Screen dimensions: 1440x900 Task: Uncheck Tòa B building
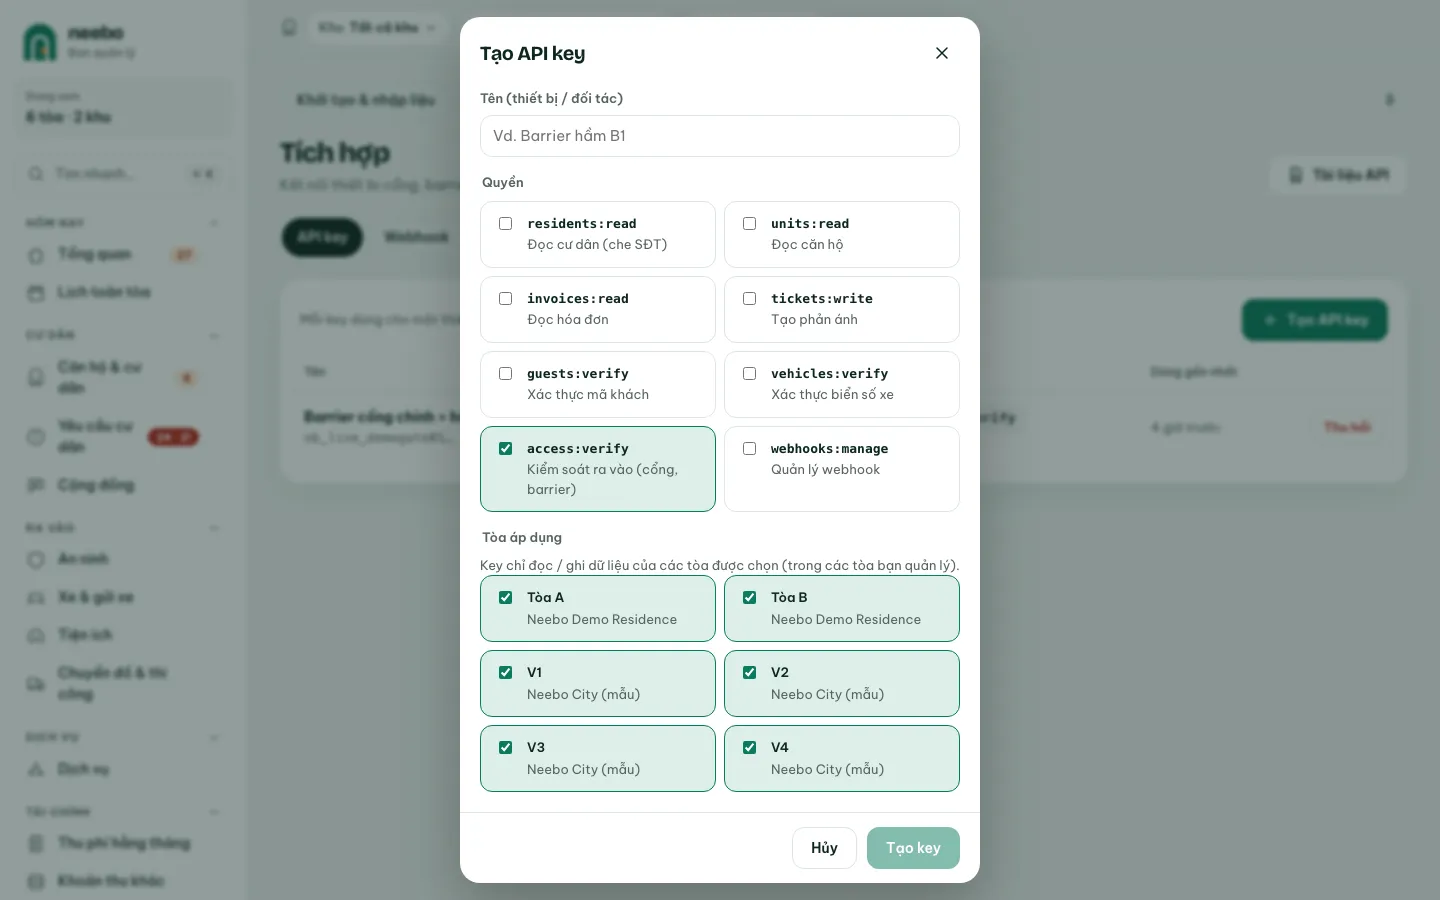(749, 598)
